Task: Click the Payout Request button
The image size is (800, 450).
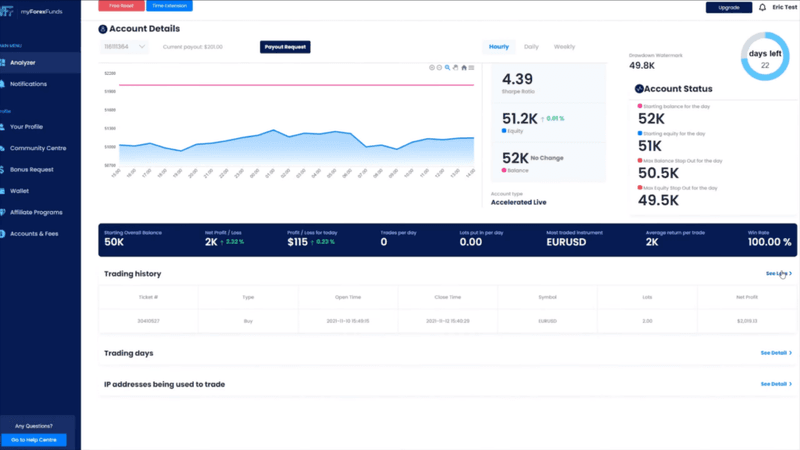Action: tap(285, 47)
